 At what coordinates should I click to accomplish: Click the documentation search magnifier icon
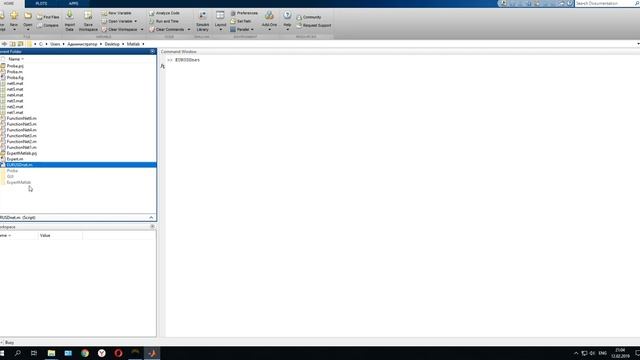(636, 3)
